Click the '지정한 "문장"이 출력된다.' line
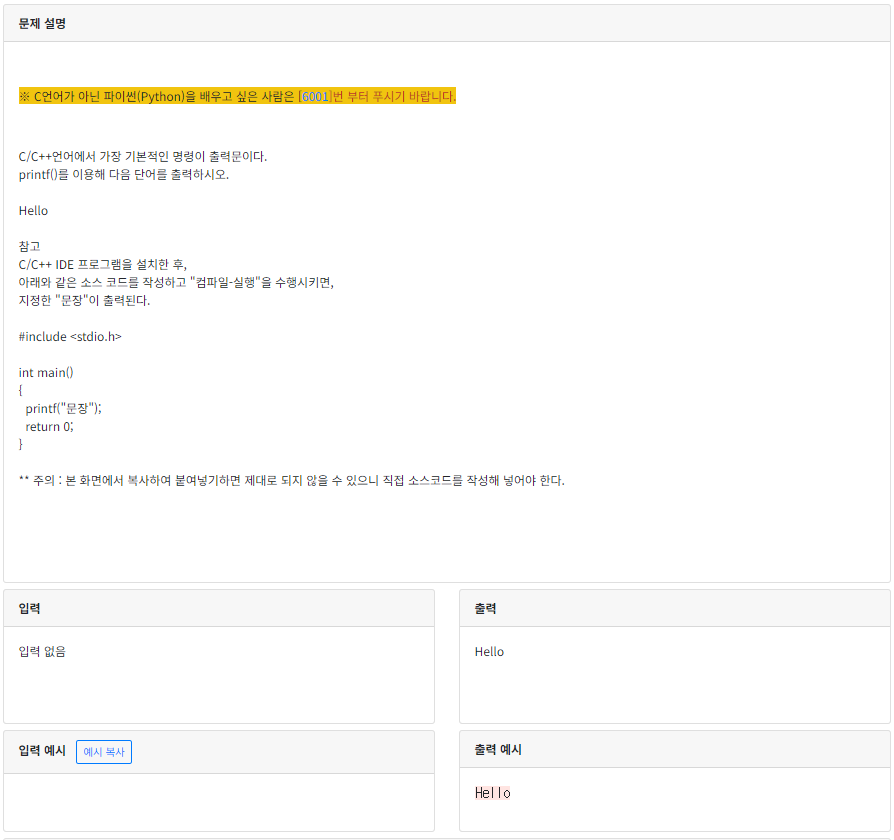 84,301
